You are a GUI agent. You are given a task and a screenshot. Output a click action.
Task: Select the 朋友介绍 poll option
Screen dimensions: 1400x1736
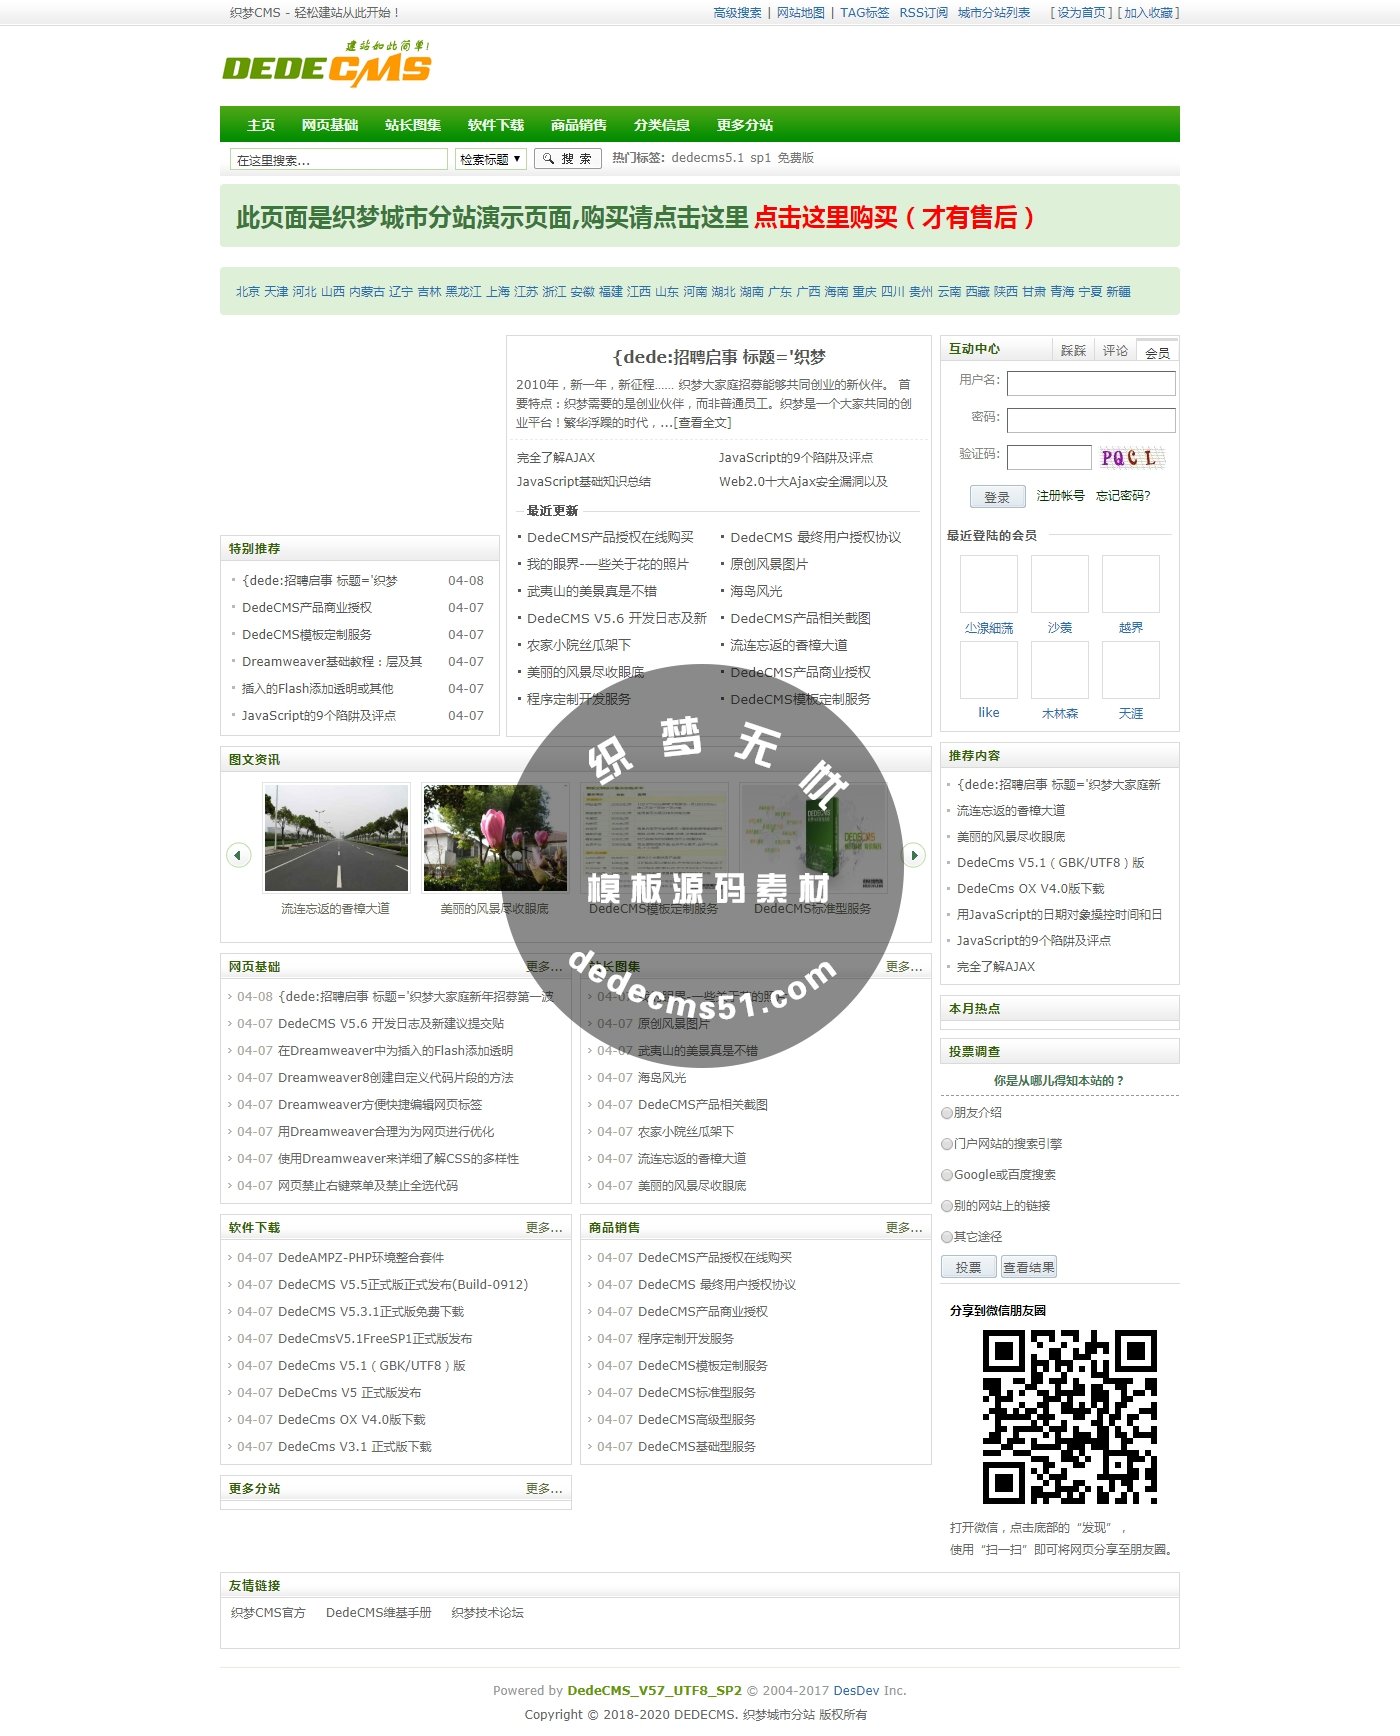(x=947, y=1113)
